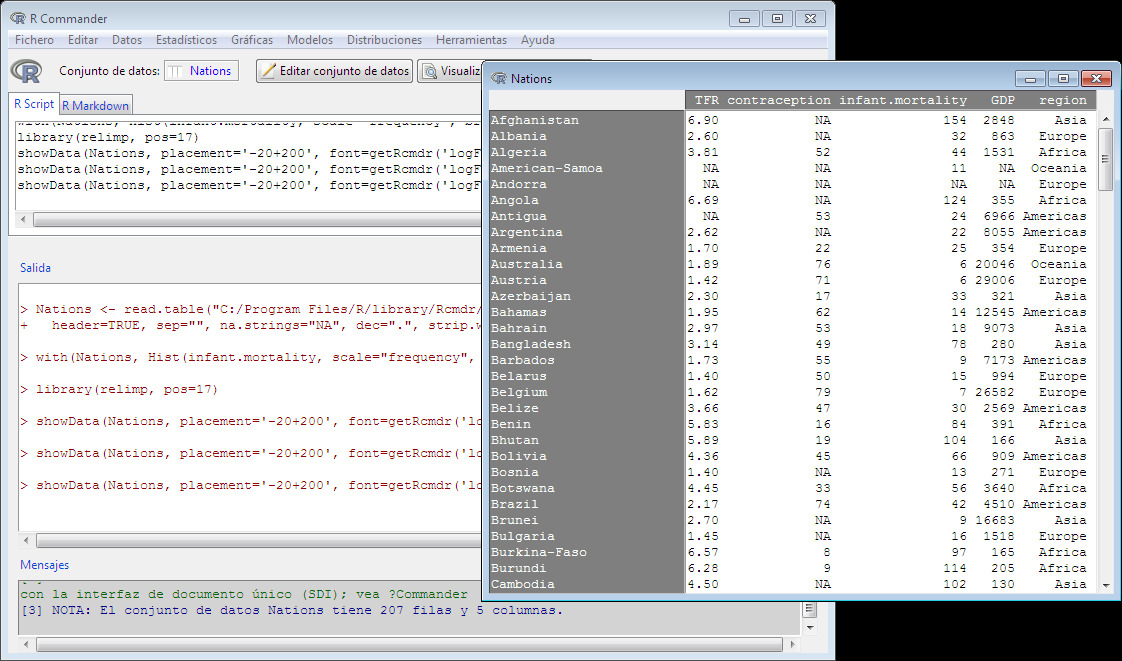Maximize the Nations data window
The width and height of the screenshot is (1122, 661).
(x=1063, y=79)
